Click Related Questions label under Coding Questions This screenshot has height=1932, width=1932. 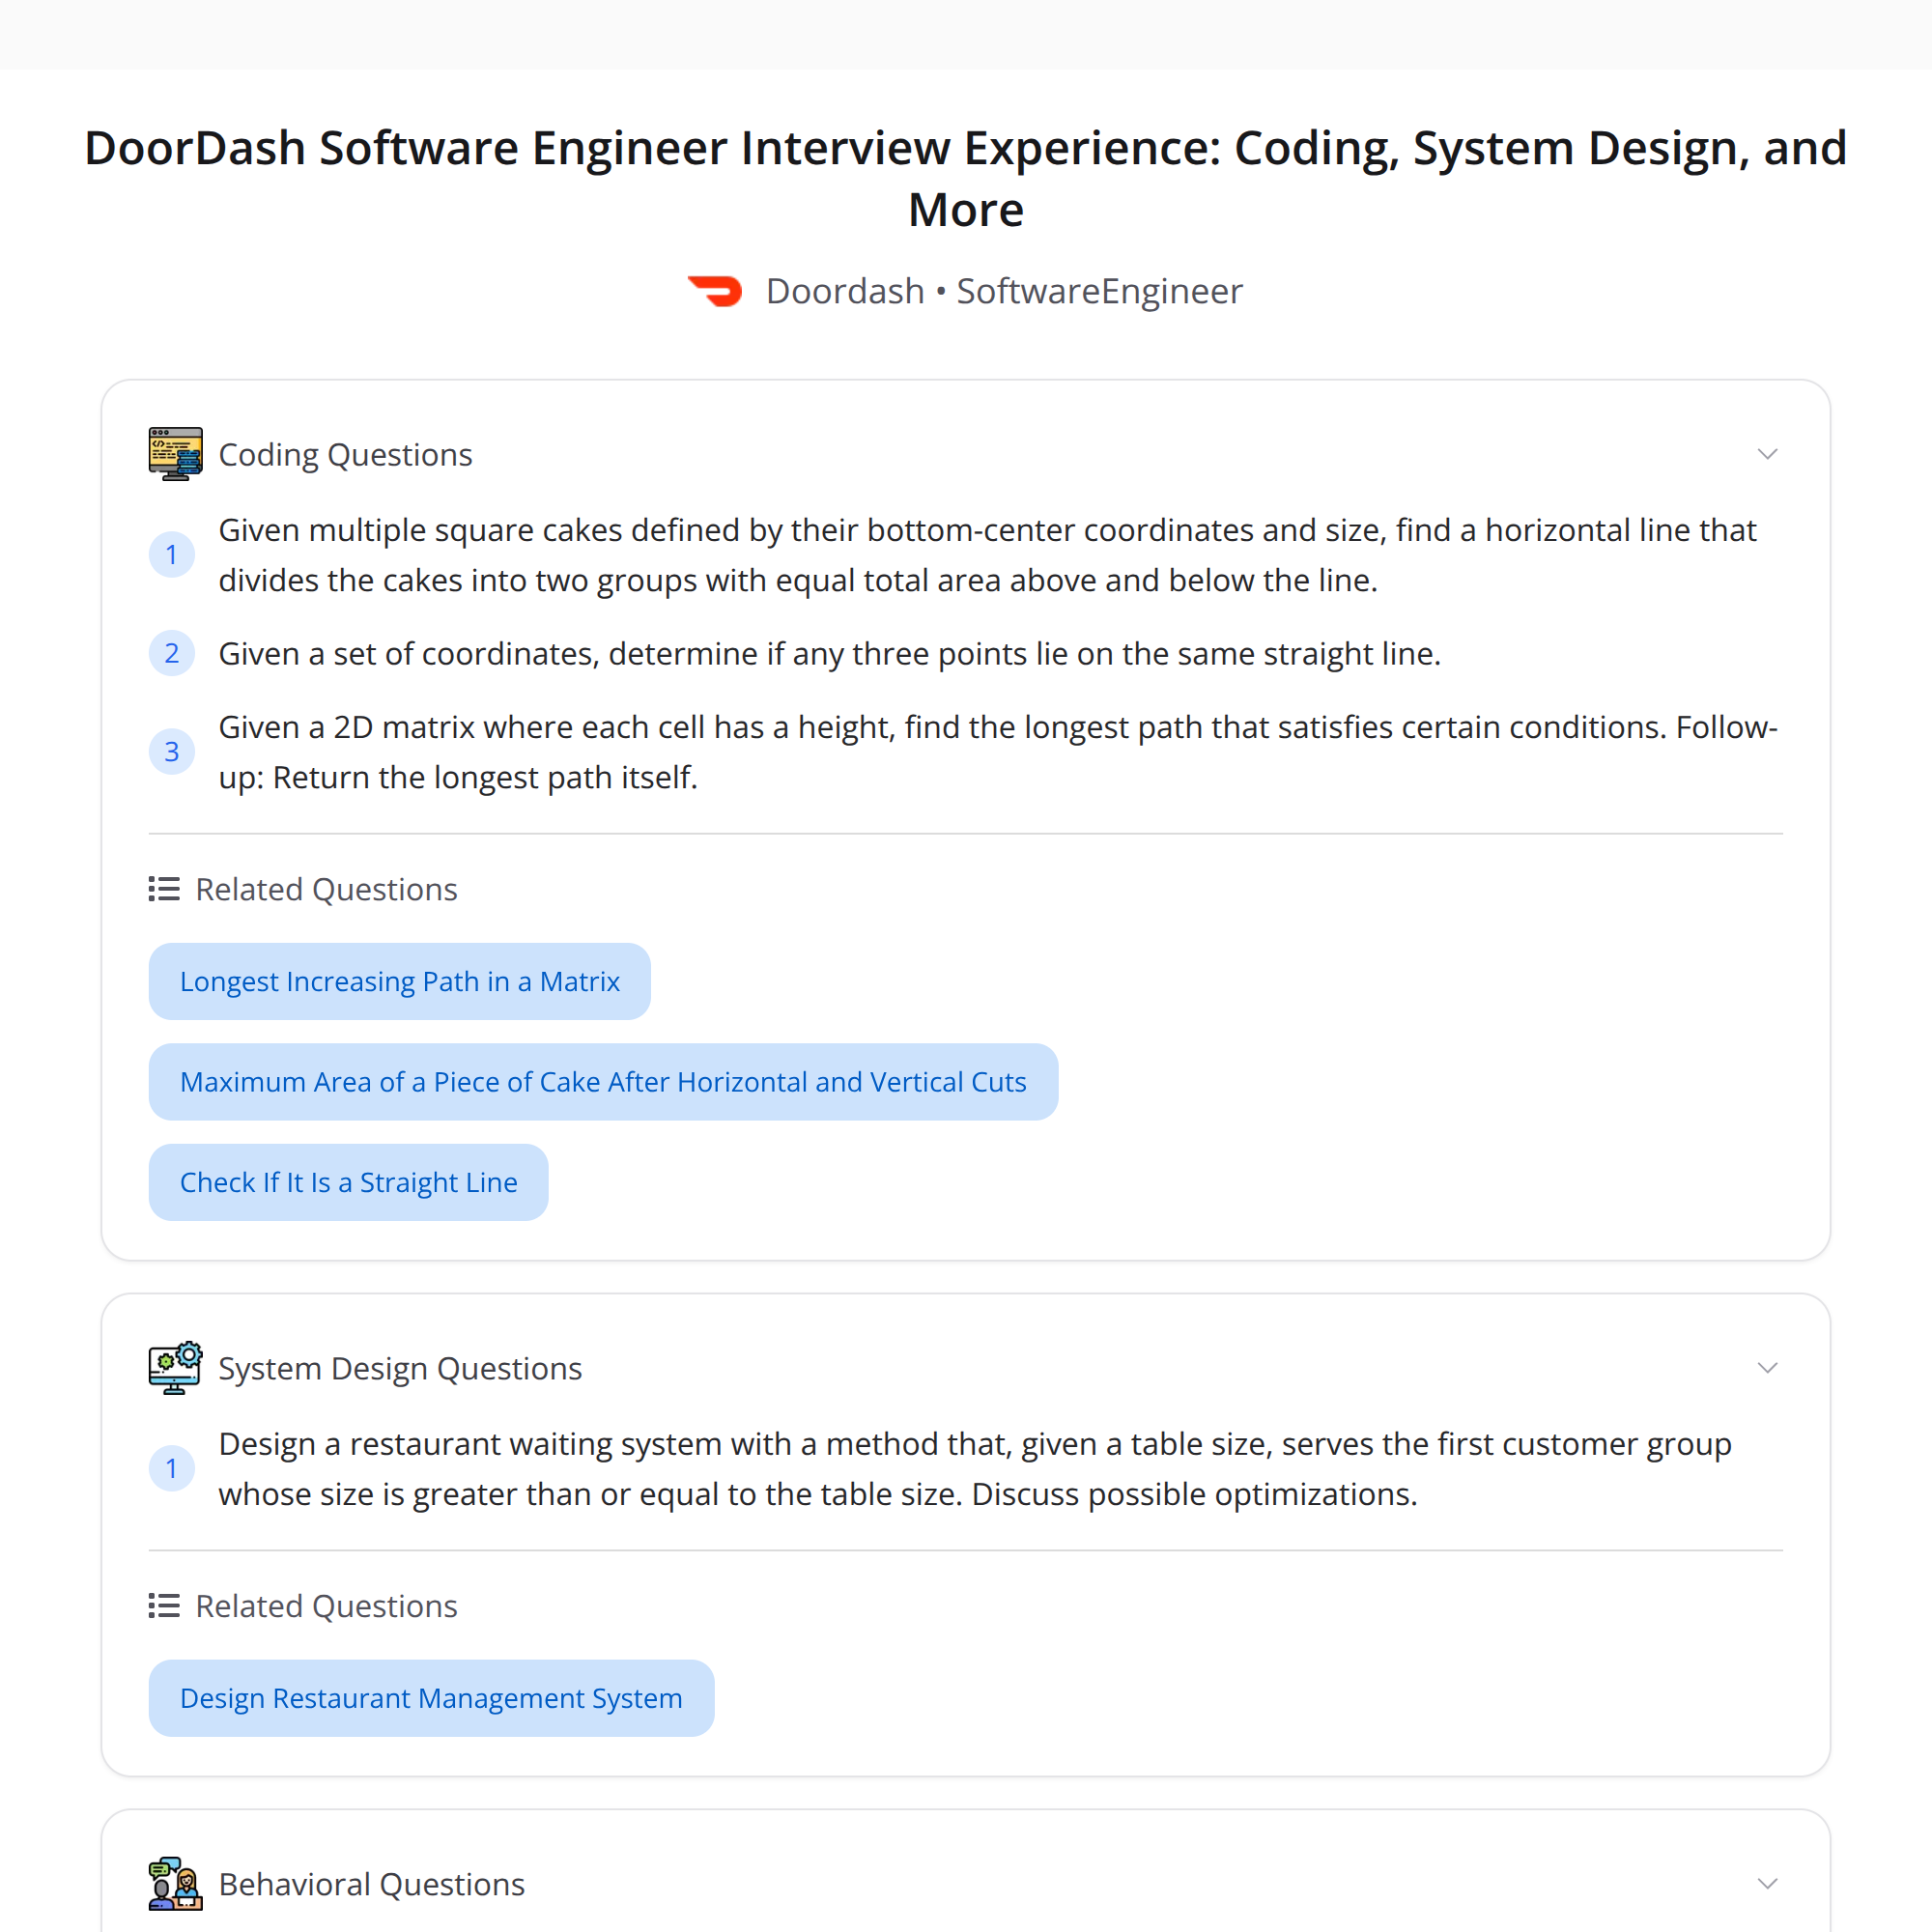pyautogui.click(x=326, y=889)
